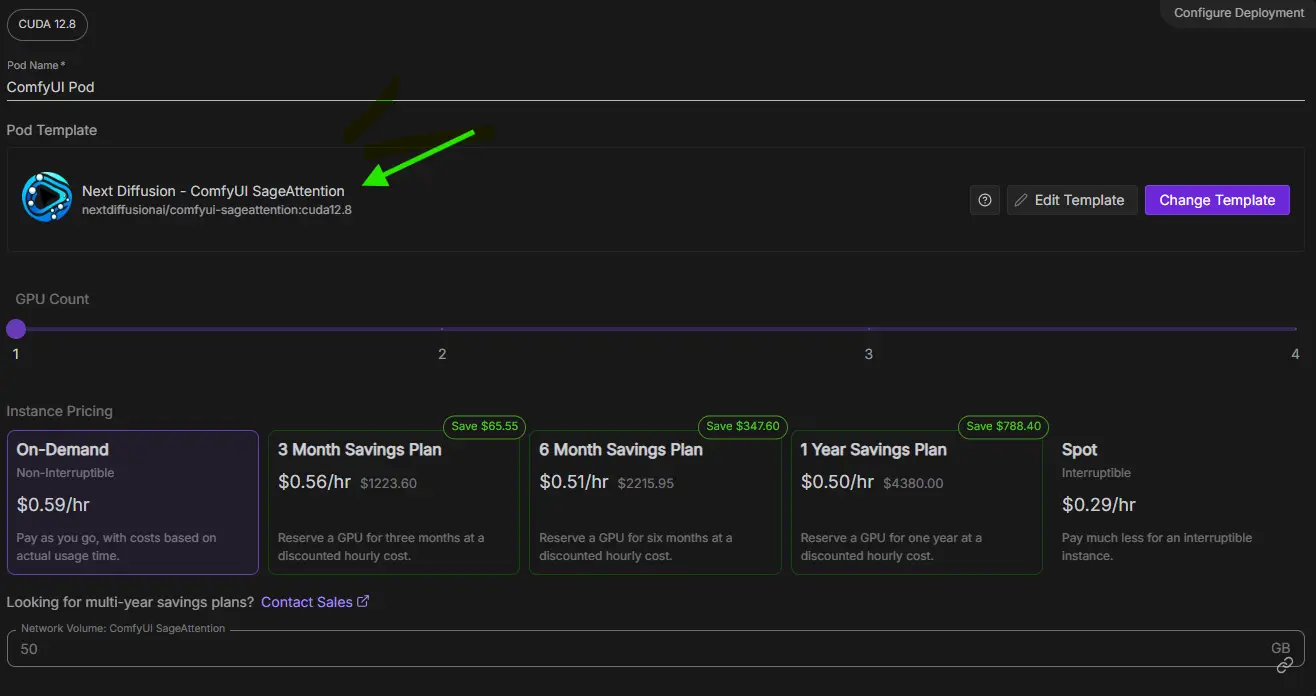Click the "$0.56/hr" hourly rate

tap(314, 482)
